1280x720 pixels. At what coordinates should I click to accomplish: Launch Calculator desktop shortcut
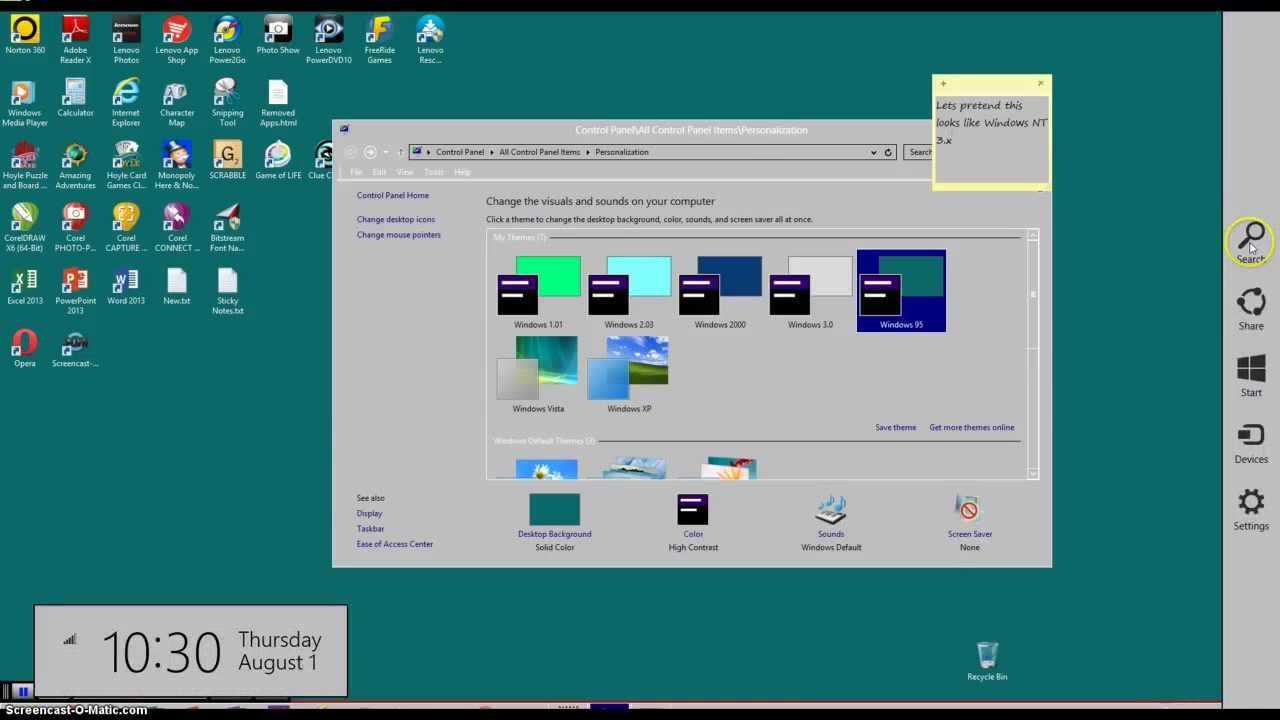(75, 98)
